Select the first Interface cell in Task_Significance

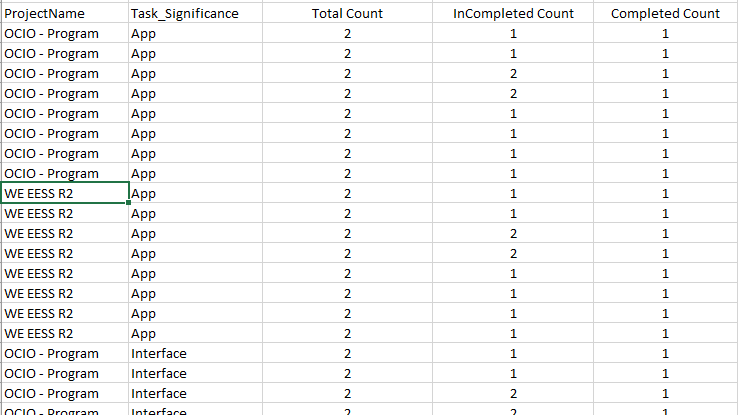(195, 353)
